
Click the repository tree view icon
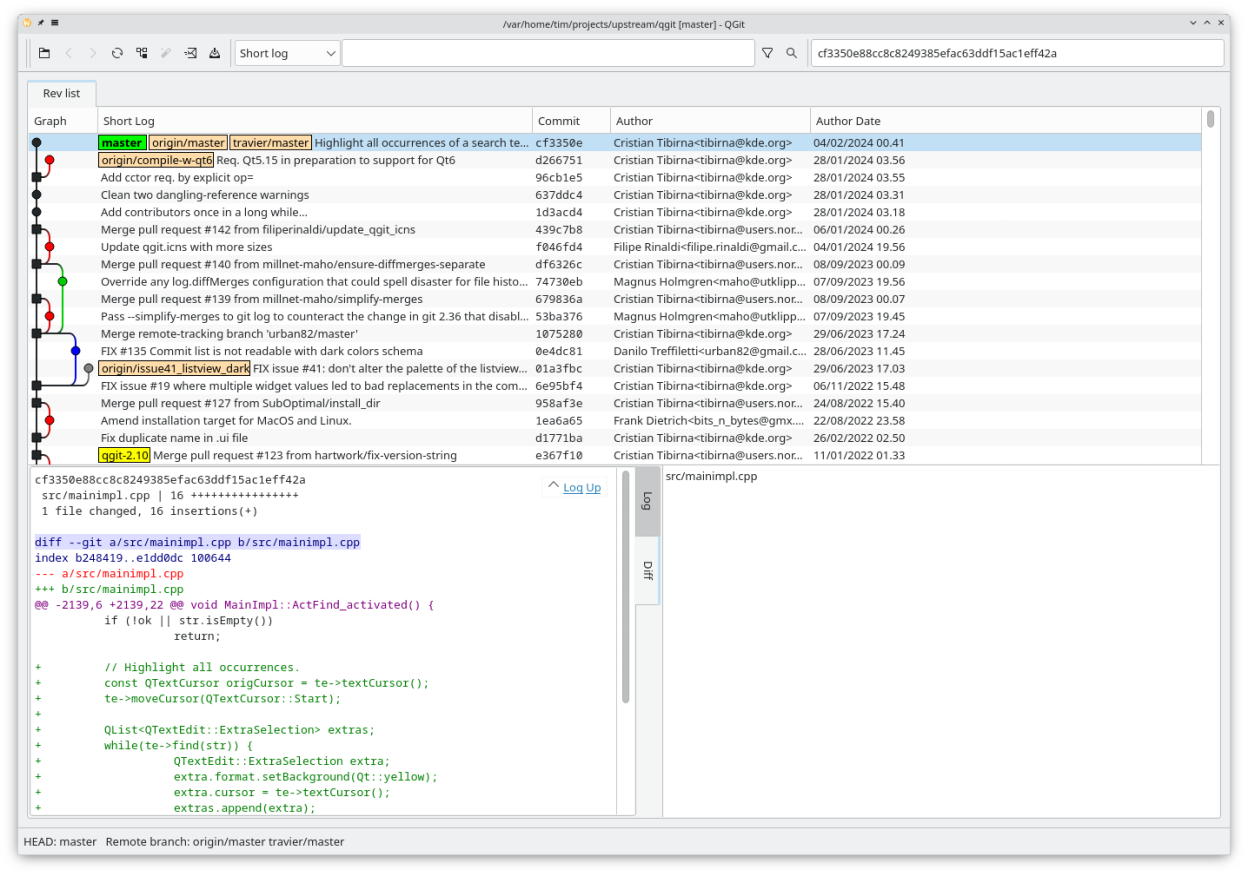pos(142,54)
